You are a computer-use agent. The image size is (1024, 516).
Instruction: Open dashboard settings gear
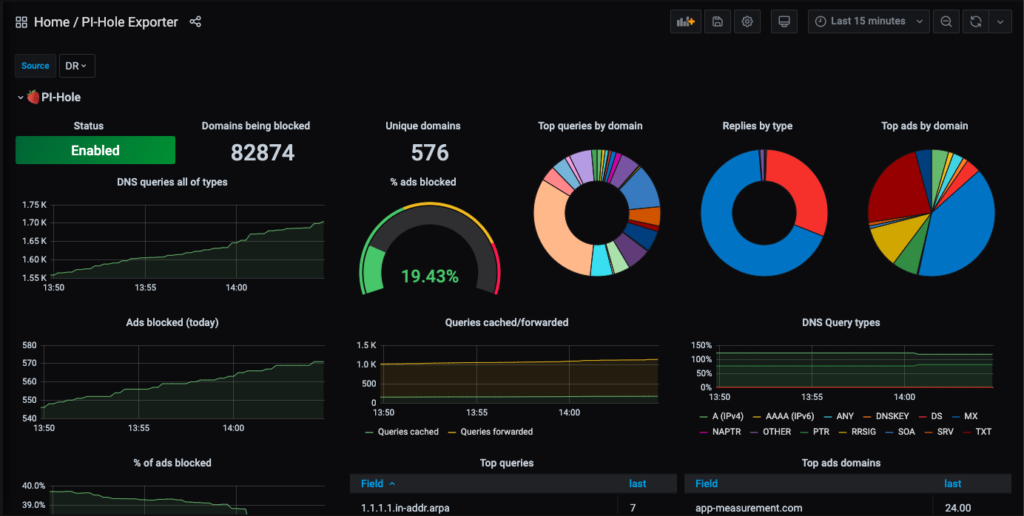(747, 21)
